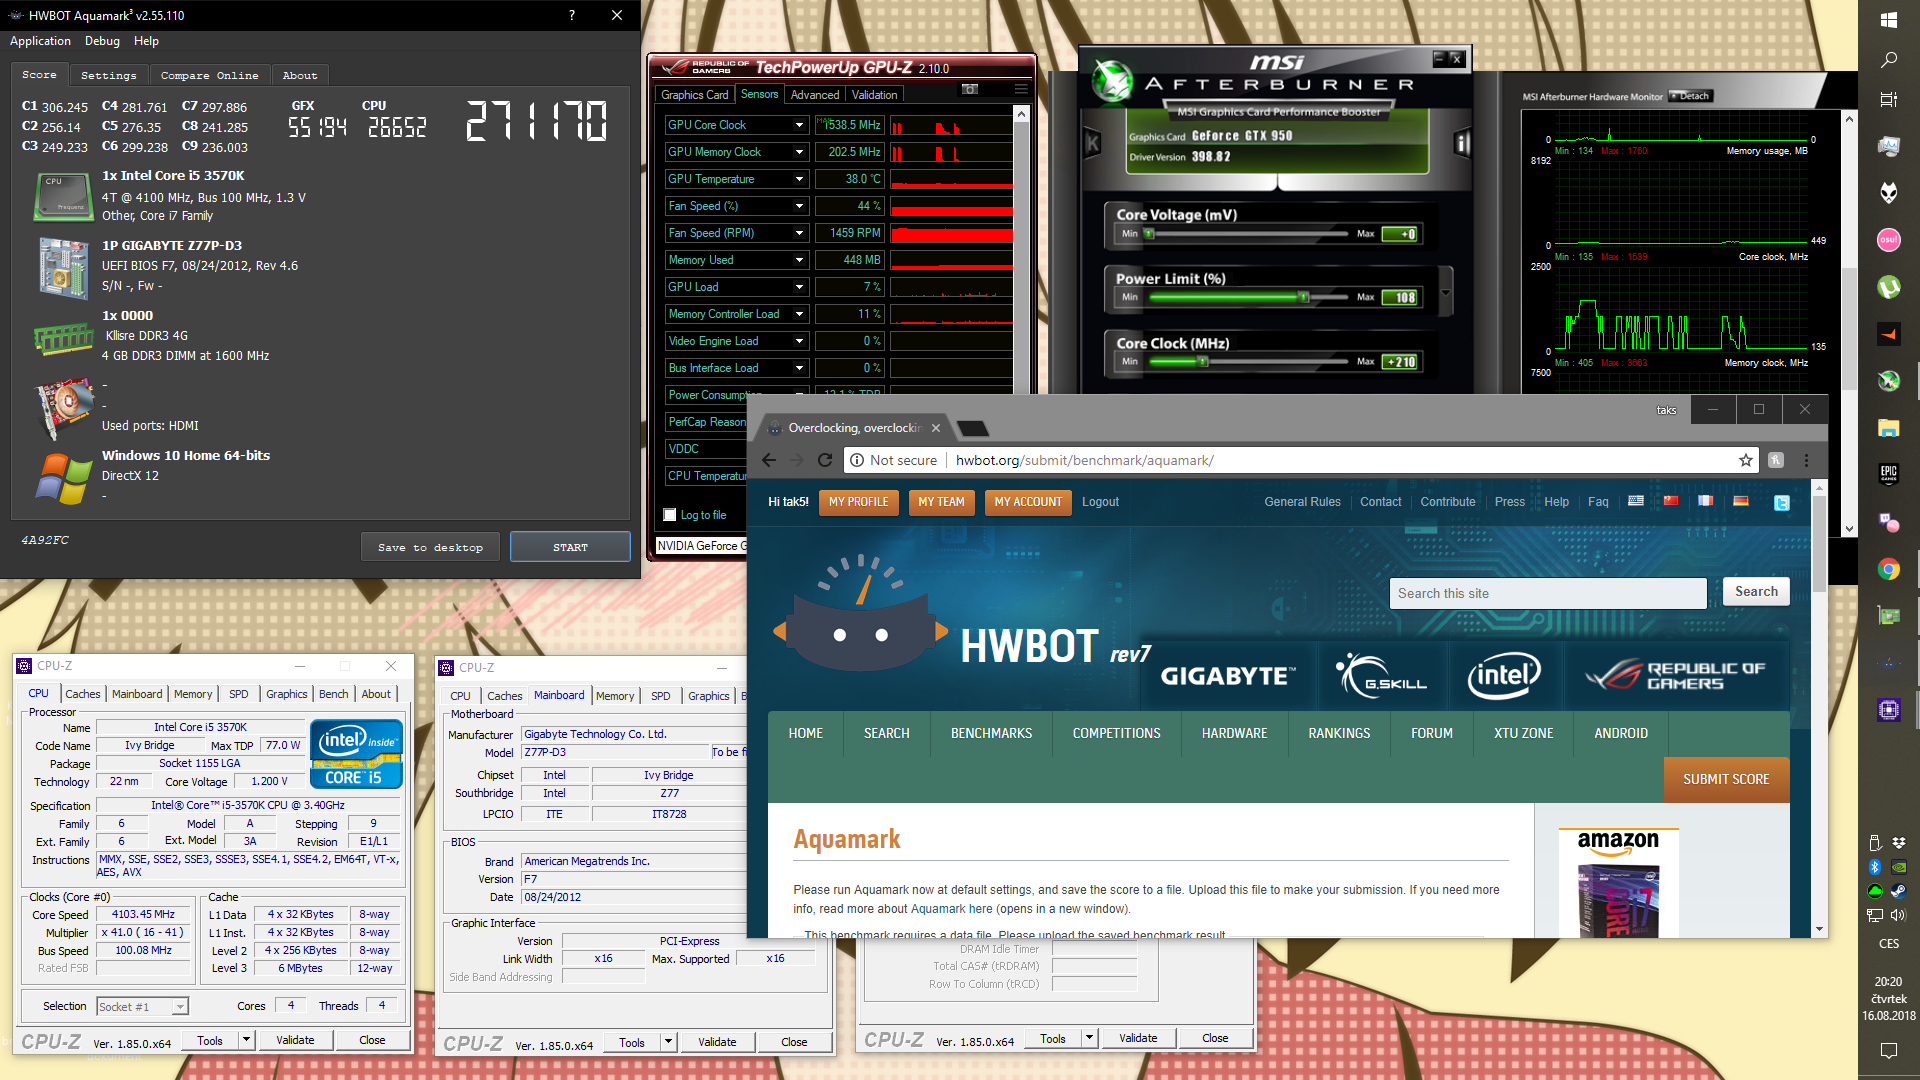Open File Explorer from the taskbar
Viewport: 1920px width, 1080px height.
[x=1888, y=428]
